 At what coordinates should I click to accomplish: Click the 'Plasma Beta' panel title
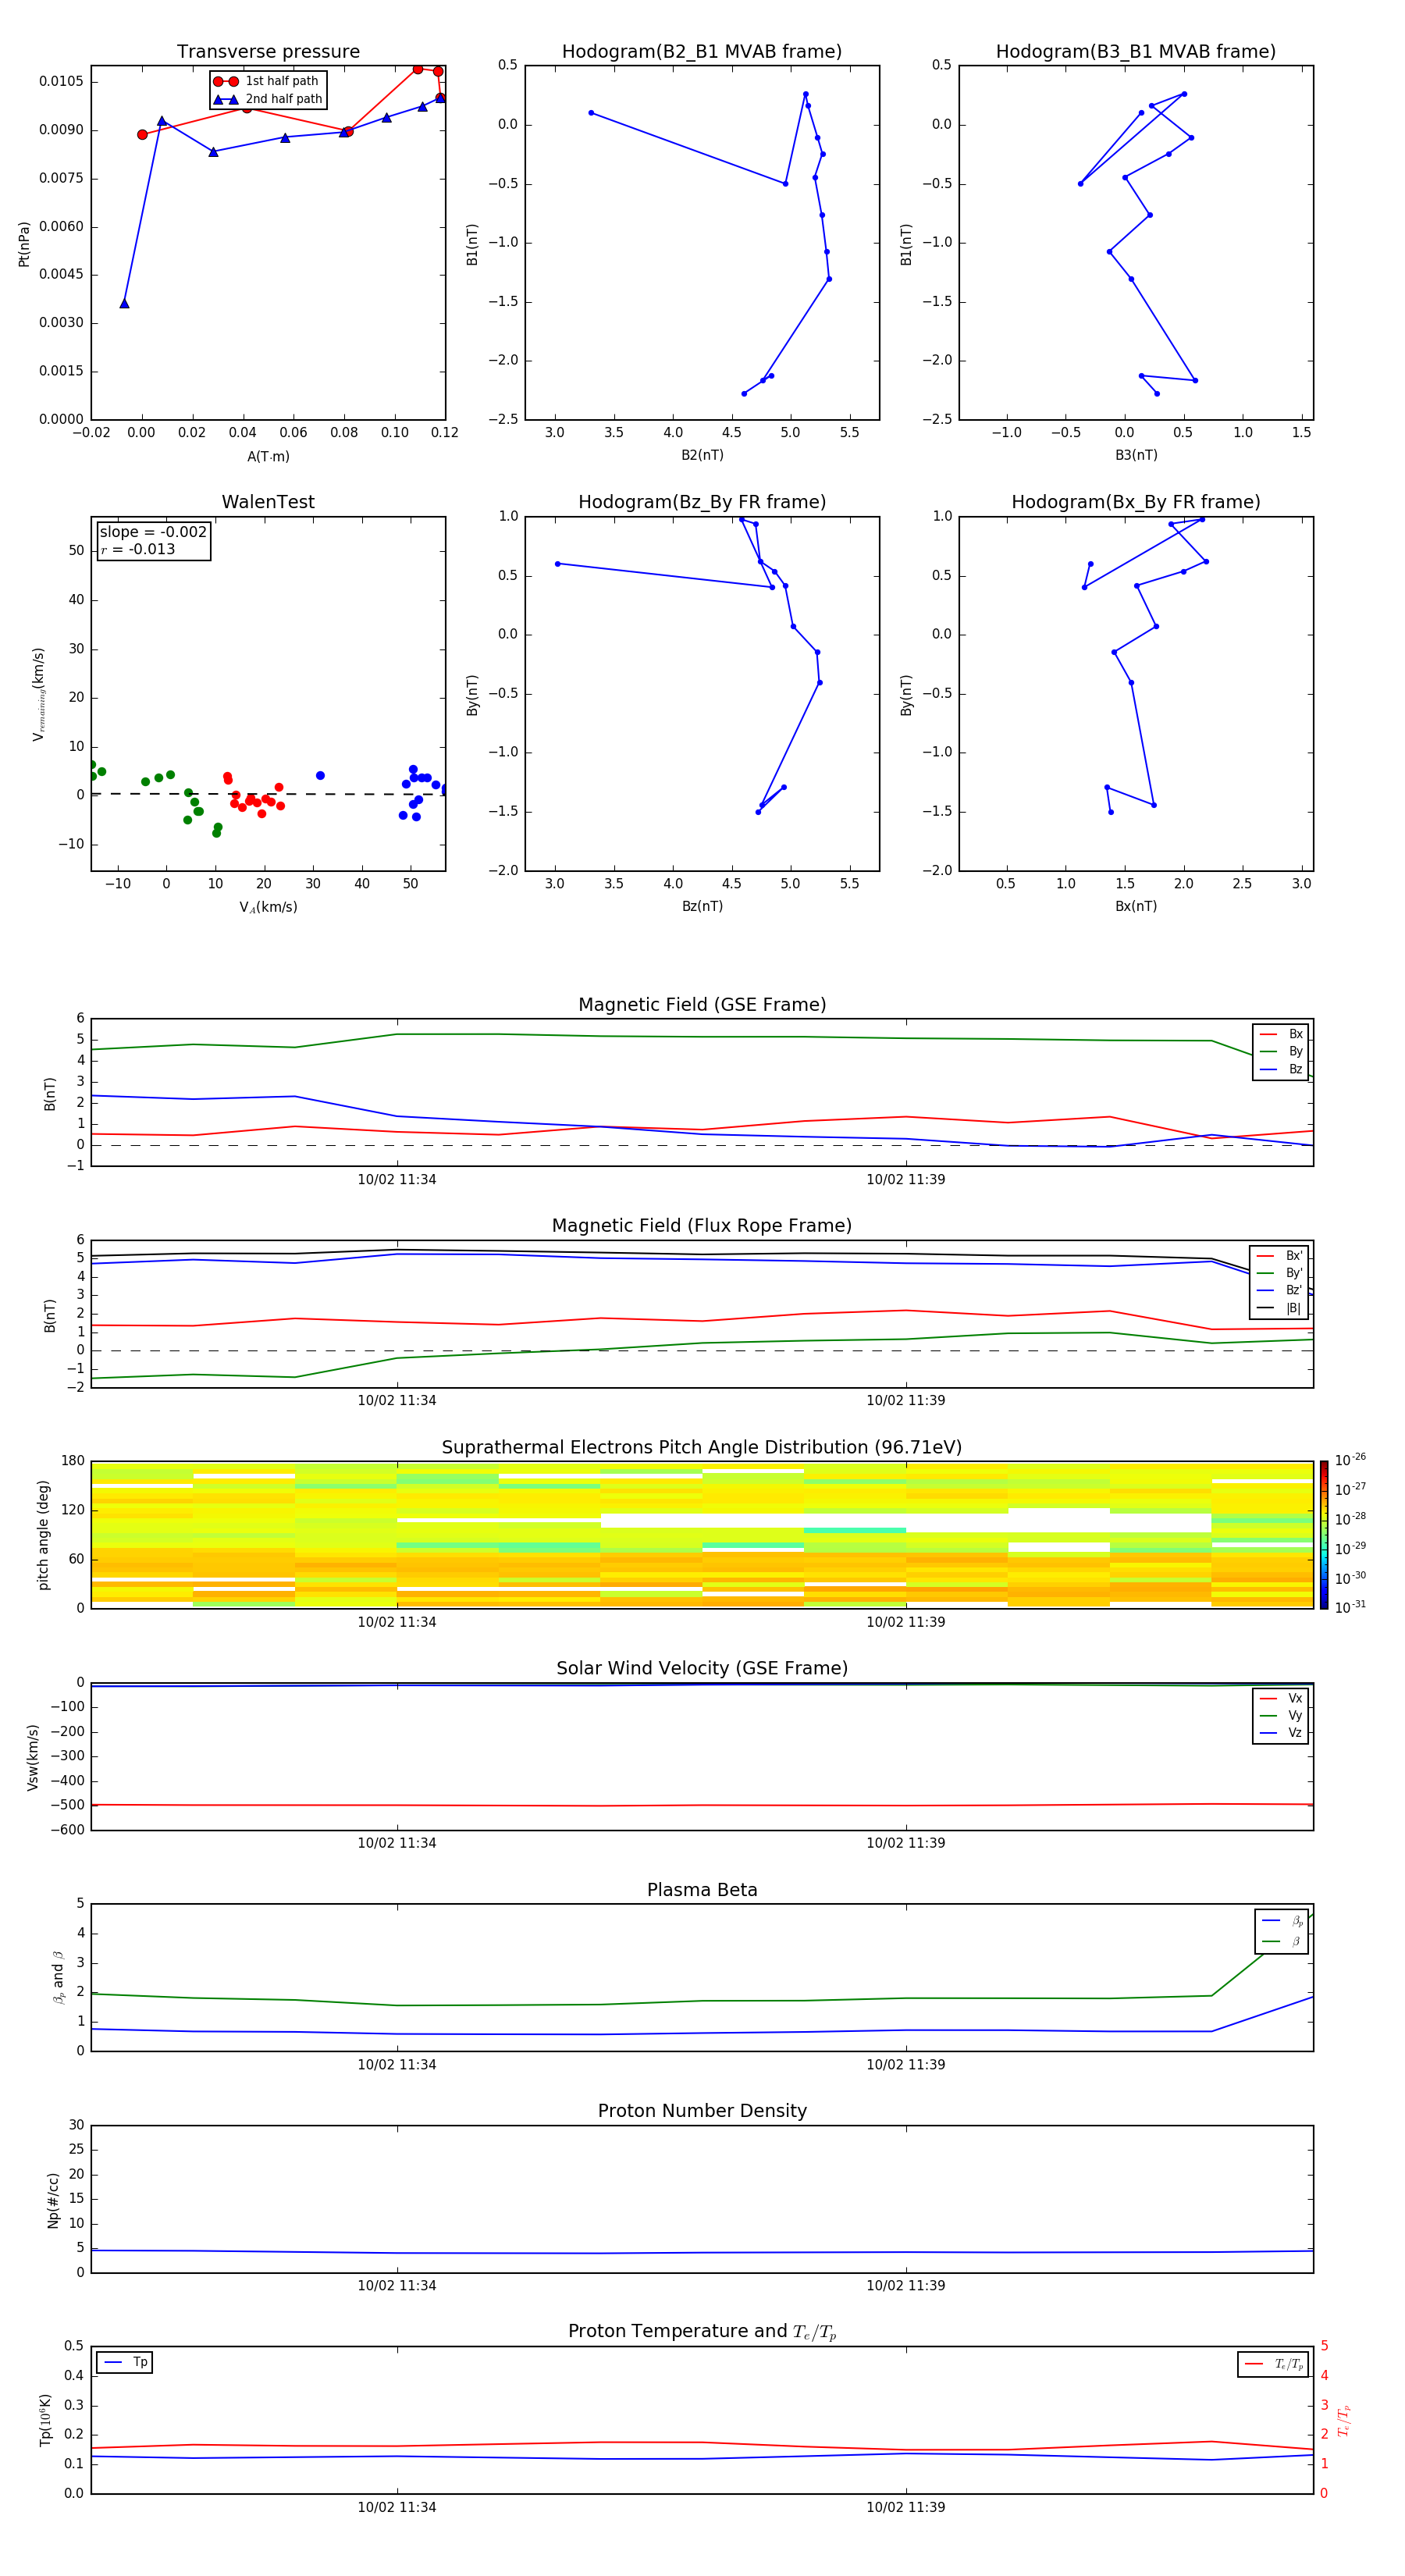point(702,1891)
